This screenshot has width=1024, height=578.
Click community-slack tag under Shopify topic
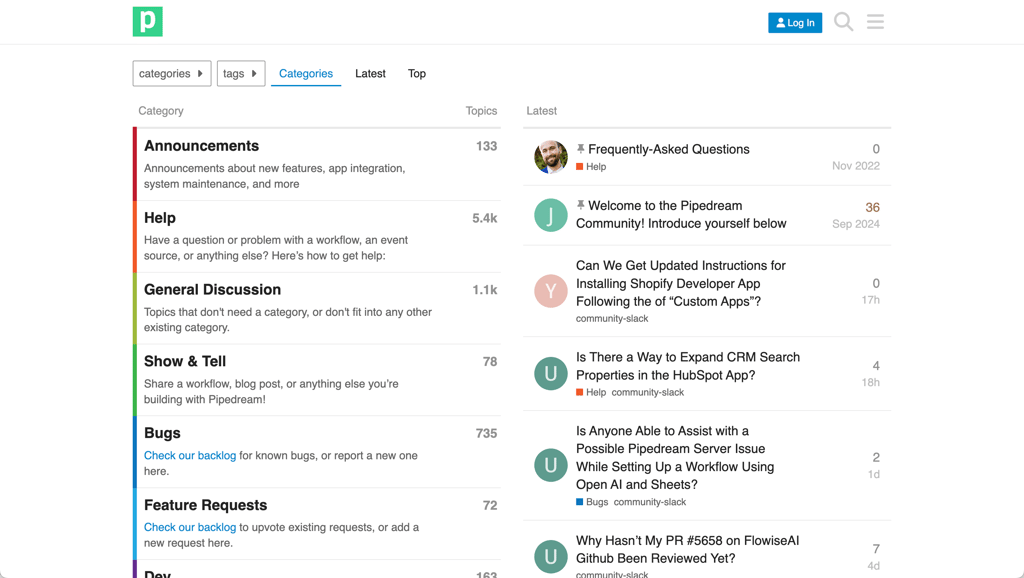tap(612, 319)
